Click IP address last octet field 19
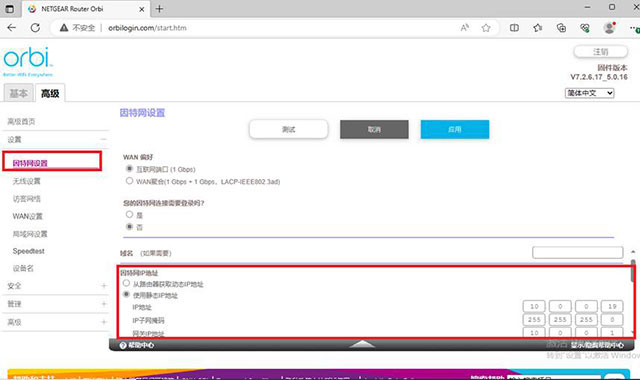 pos(612,306)
